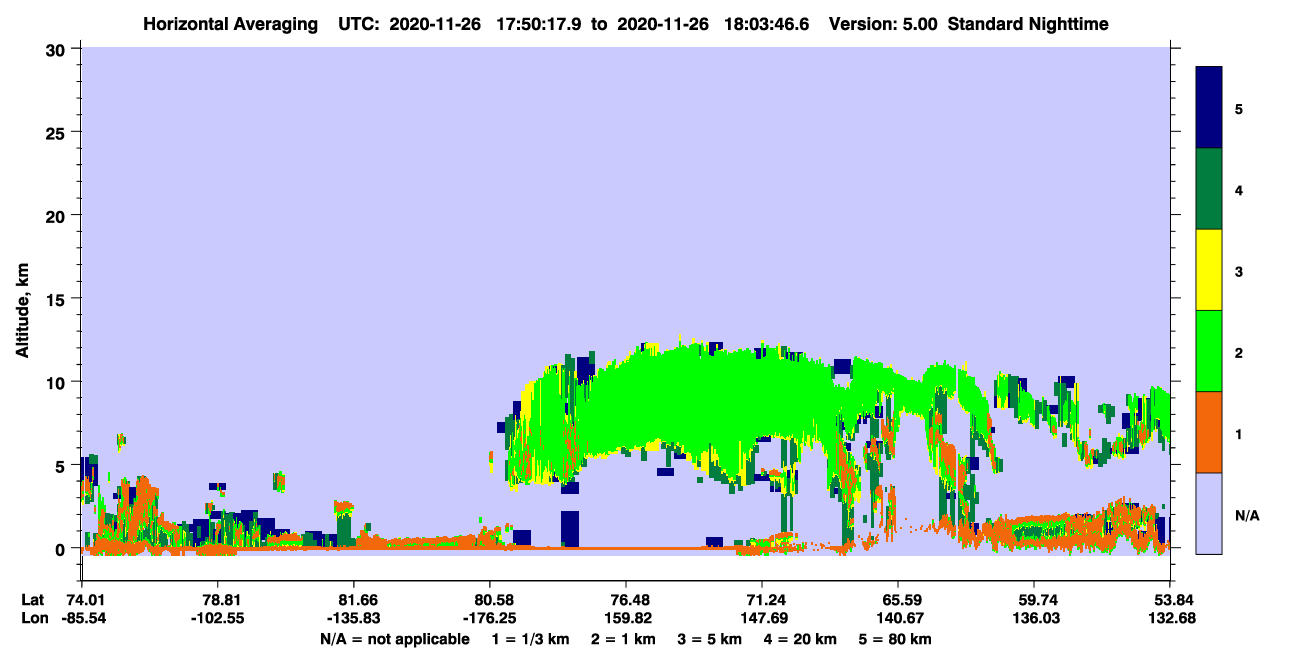Viewport: 1300px width, 667px height.
Task: Click longitude value -85.54
Action: [82, 619]
